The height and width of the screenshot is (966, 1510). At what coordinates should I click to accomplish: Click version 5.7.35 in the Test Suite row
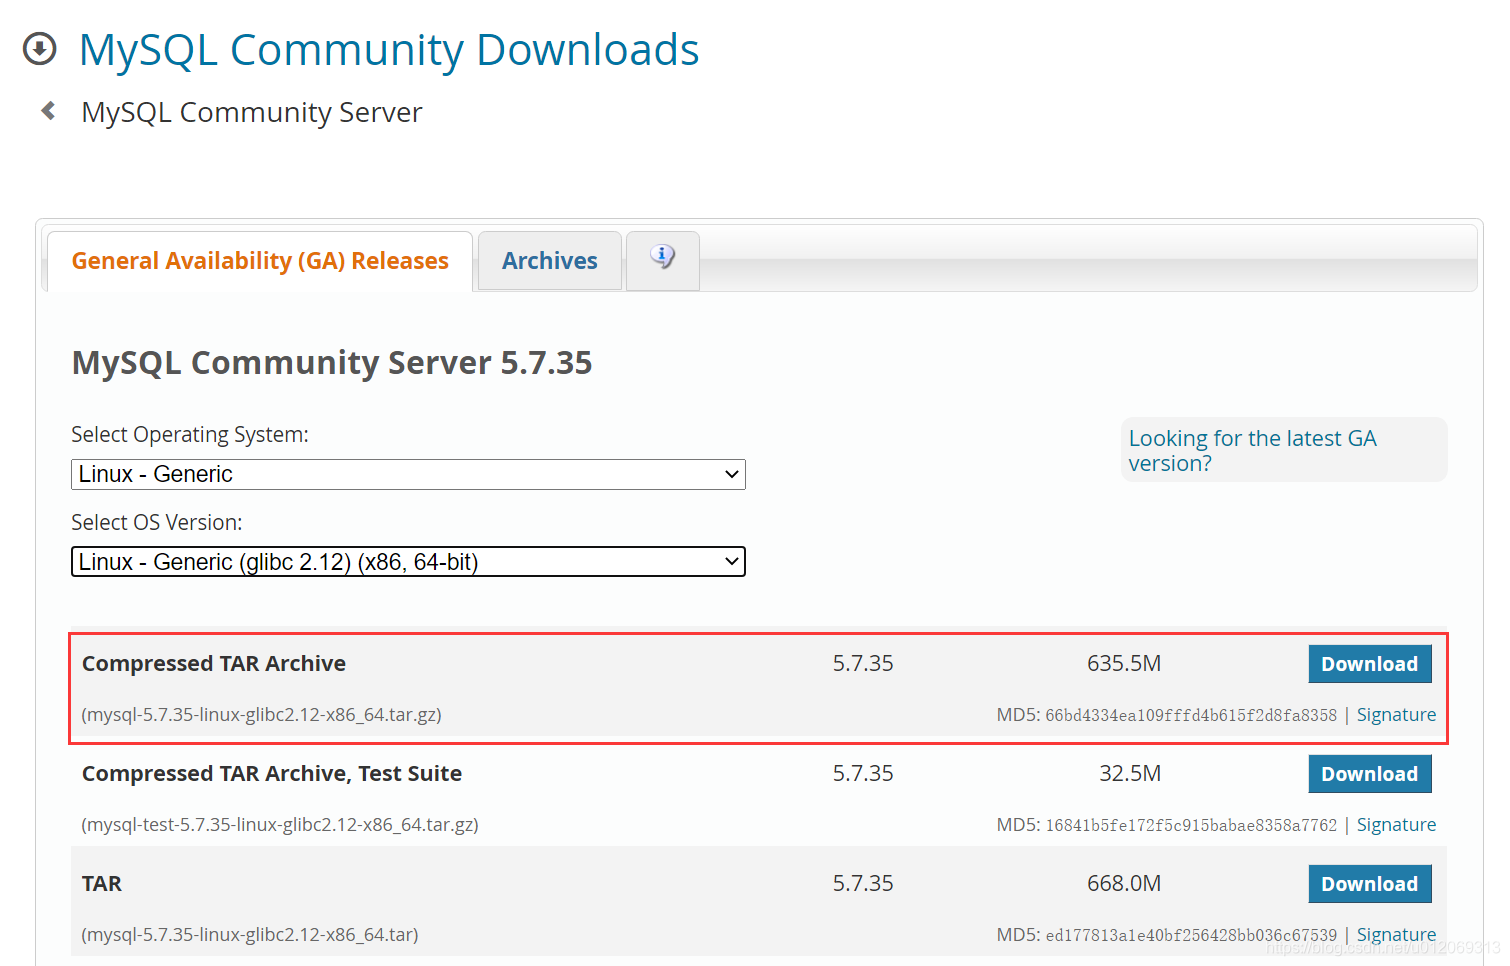863,774
